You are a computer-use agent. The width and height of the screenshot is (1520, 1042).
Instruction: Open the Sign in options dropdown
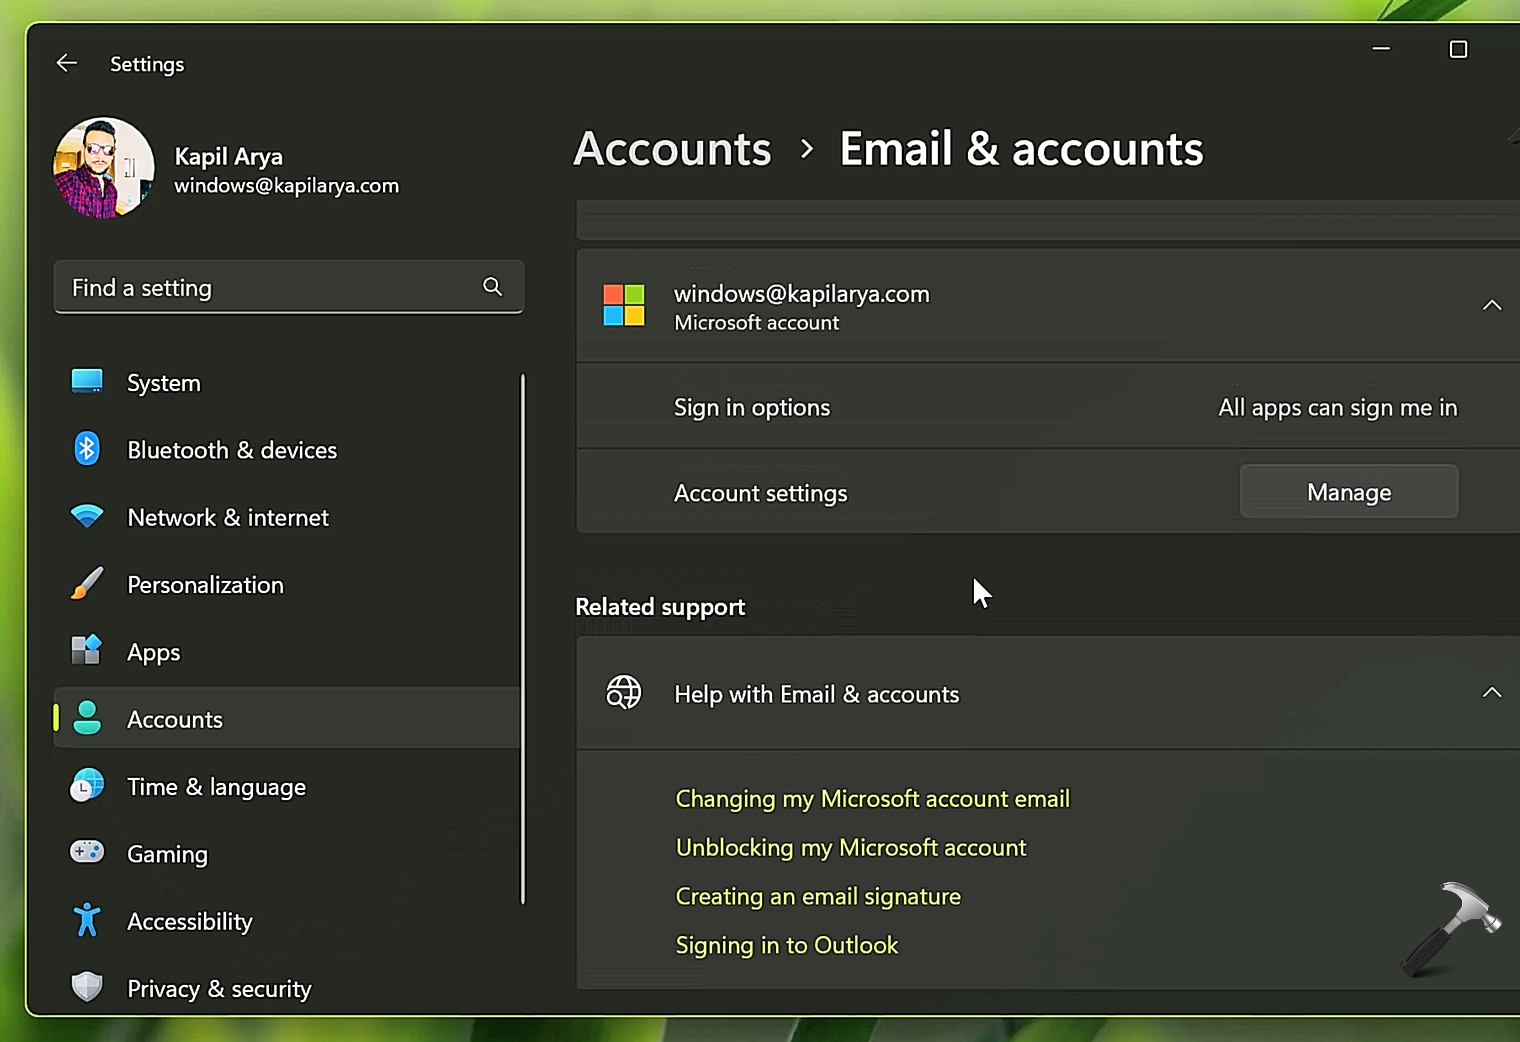click(1337, 408)
